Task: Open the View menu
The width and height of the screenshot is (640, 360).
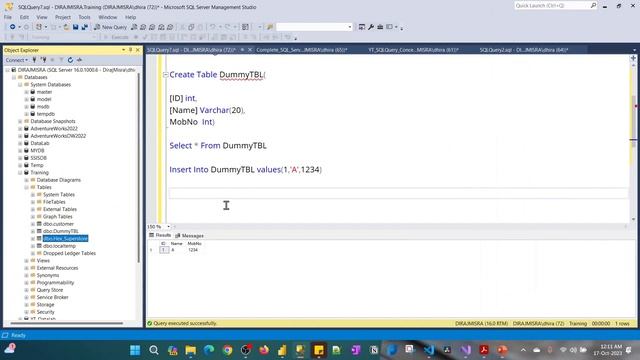Action: pos(42,17)
